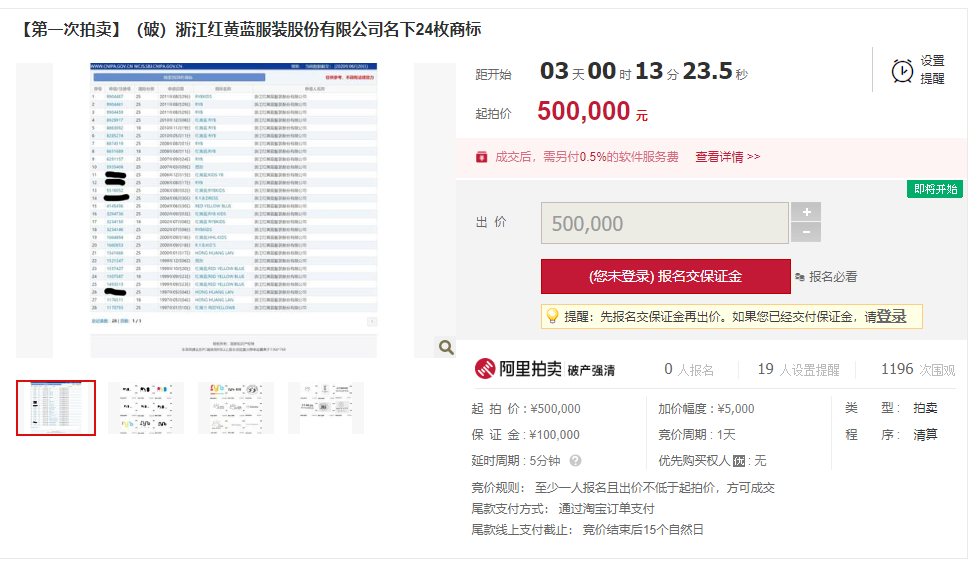
Task: Select the 0 人报名 count
Action: point(688,369)
